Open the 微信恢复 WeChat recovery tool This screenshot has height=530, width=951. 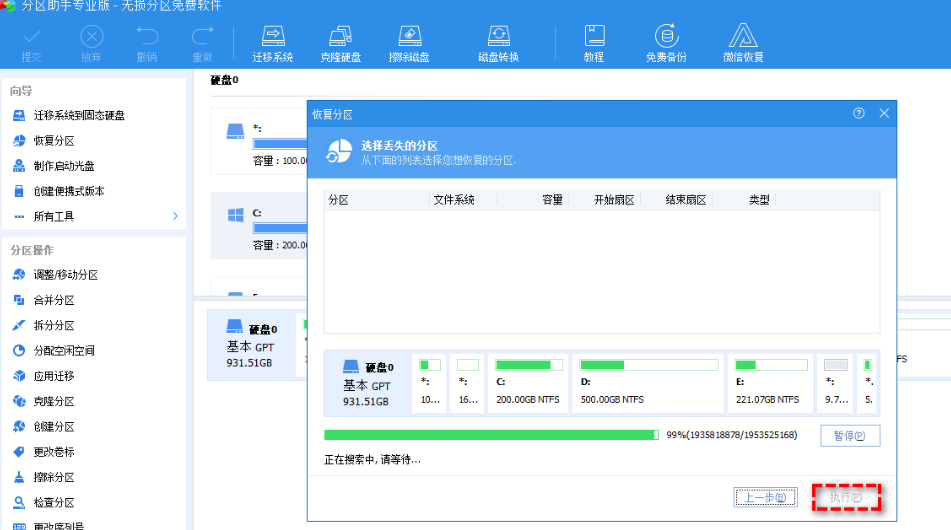pos(743,43)
